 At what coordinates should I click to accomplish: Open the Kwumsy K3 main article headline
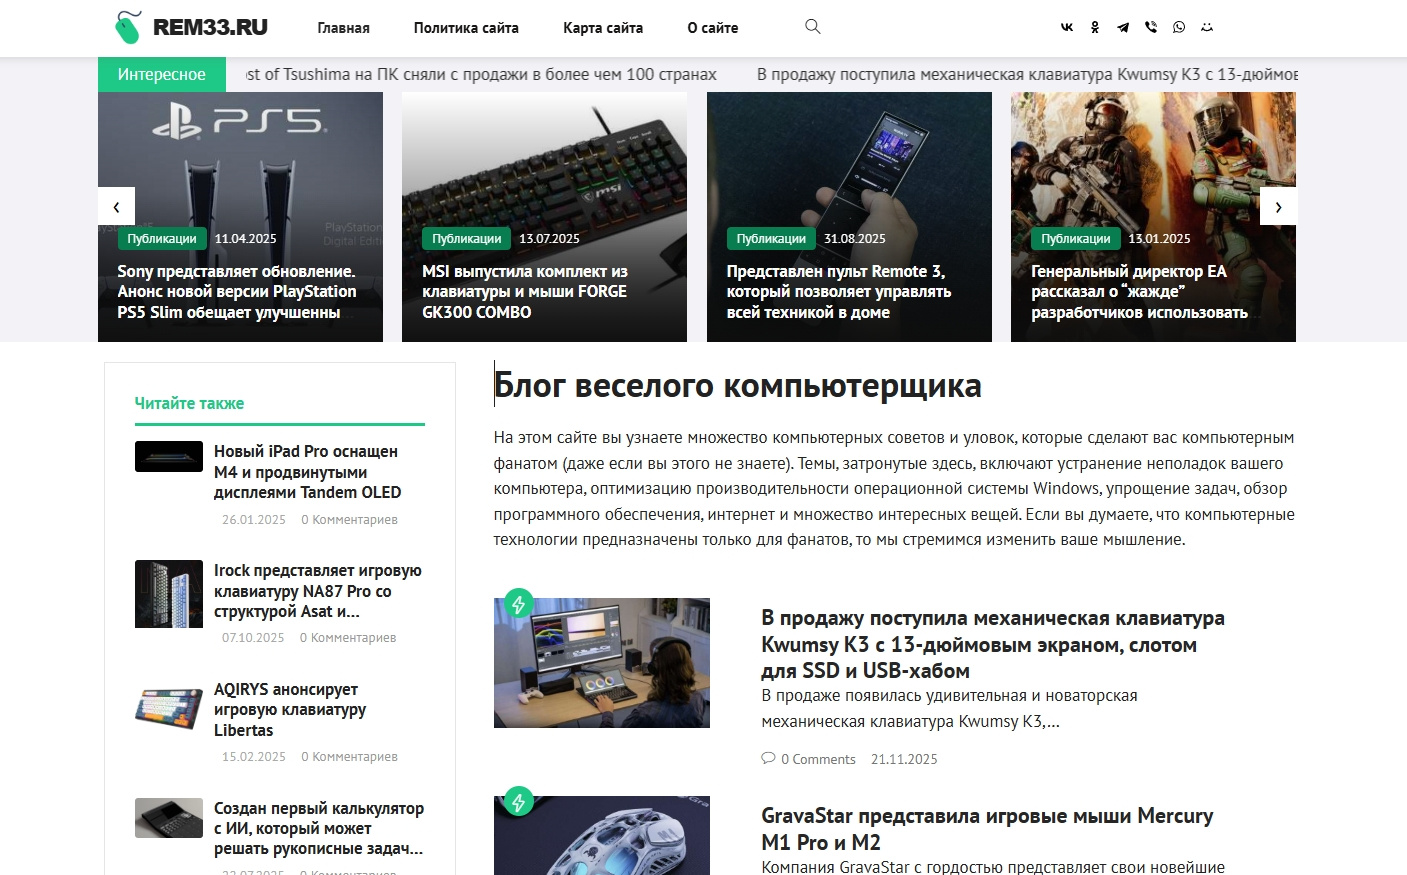coord(993,644)
